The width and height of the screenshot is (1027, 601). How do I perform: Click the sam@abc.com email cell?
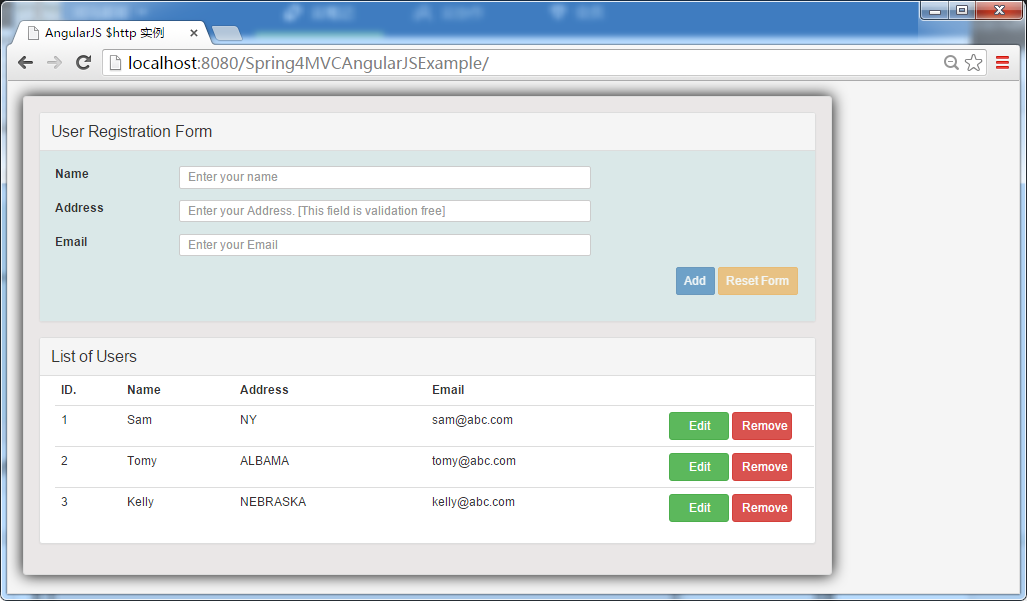click(472, 420)
